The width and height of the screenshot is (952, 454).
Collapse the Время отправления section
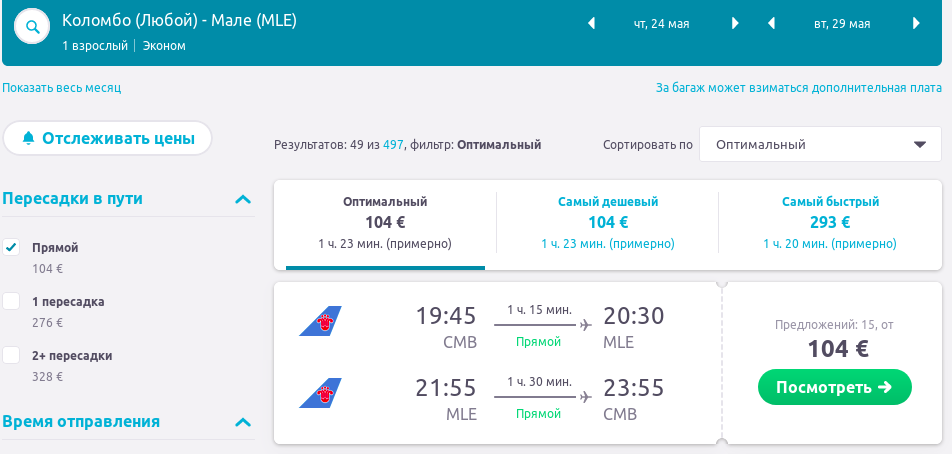coord(243,422)
